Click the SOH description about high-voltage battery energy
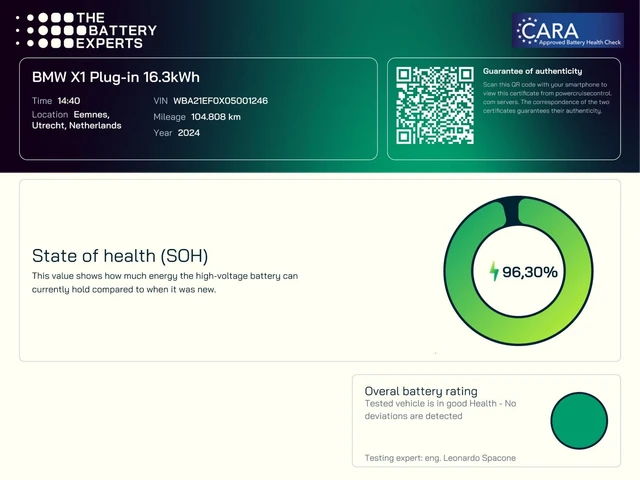 point(165,282)
